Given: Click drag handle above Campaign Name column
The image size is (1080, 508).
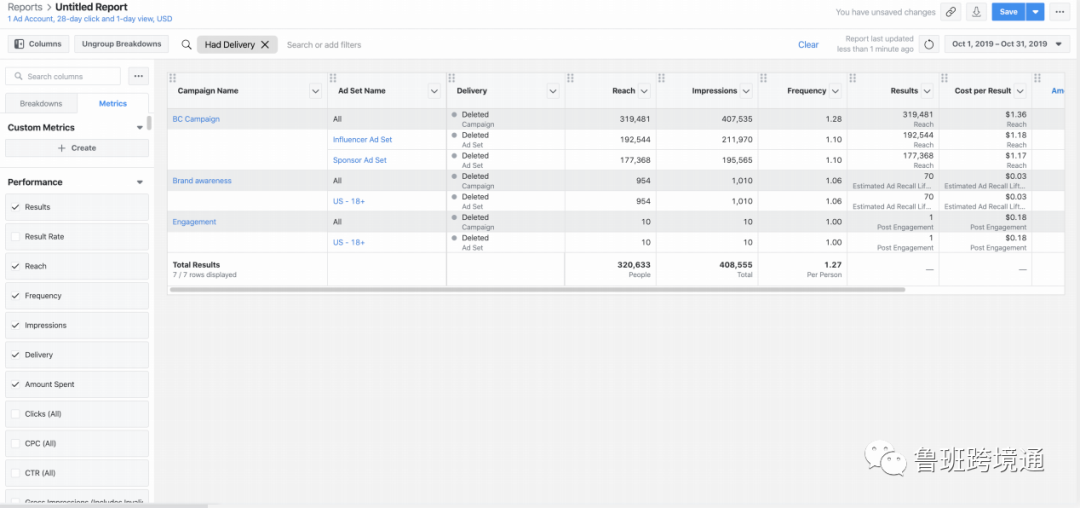Looking at the screenshot, I should pyautogui.click(x=173, y=78).
